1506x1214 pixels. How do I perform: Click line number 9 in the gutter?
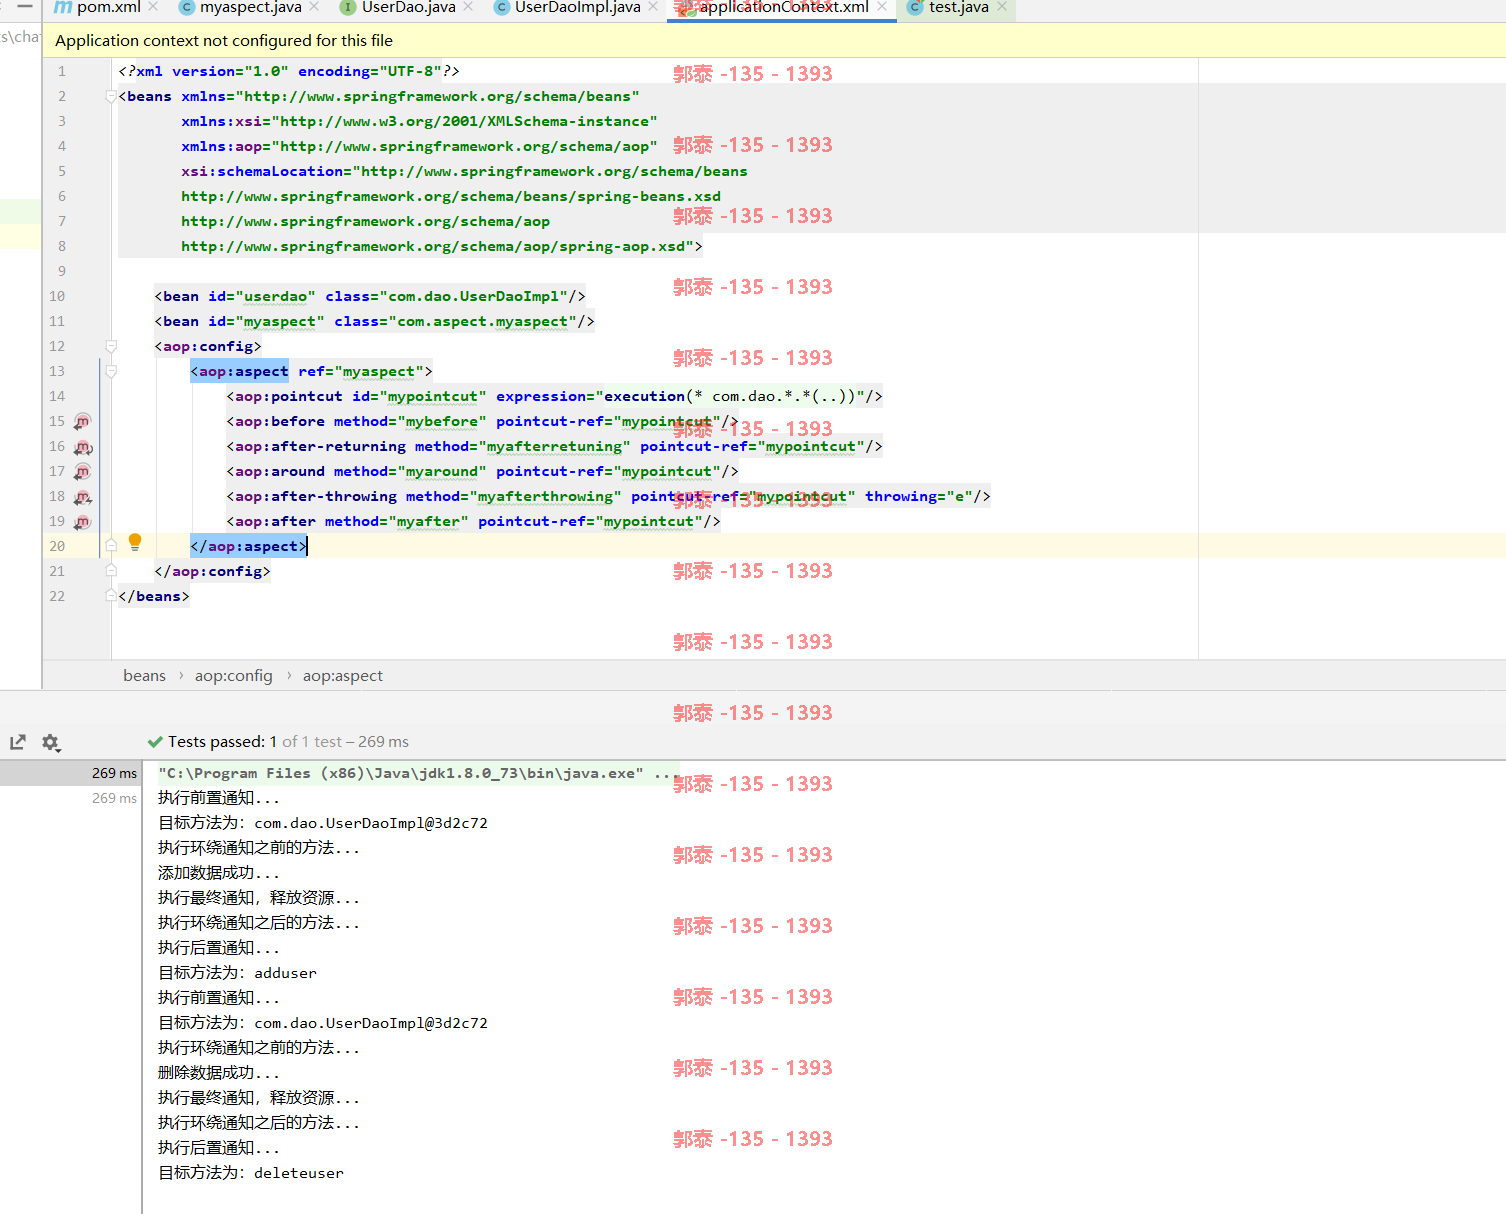[x=62, y=272]
